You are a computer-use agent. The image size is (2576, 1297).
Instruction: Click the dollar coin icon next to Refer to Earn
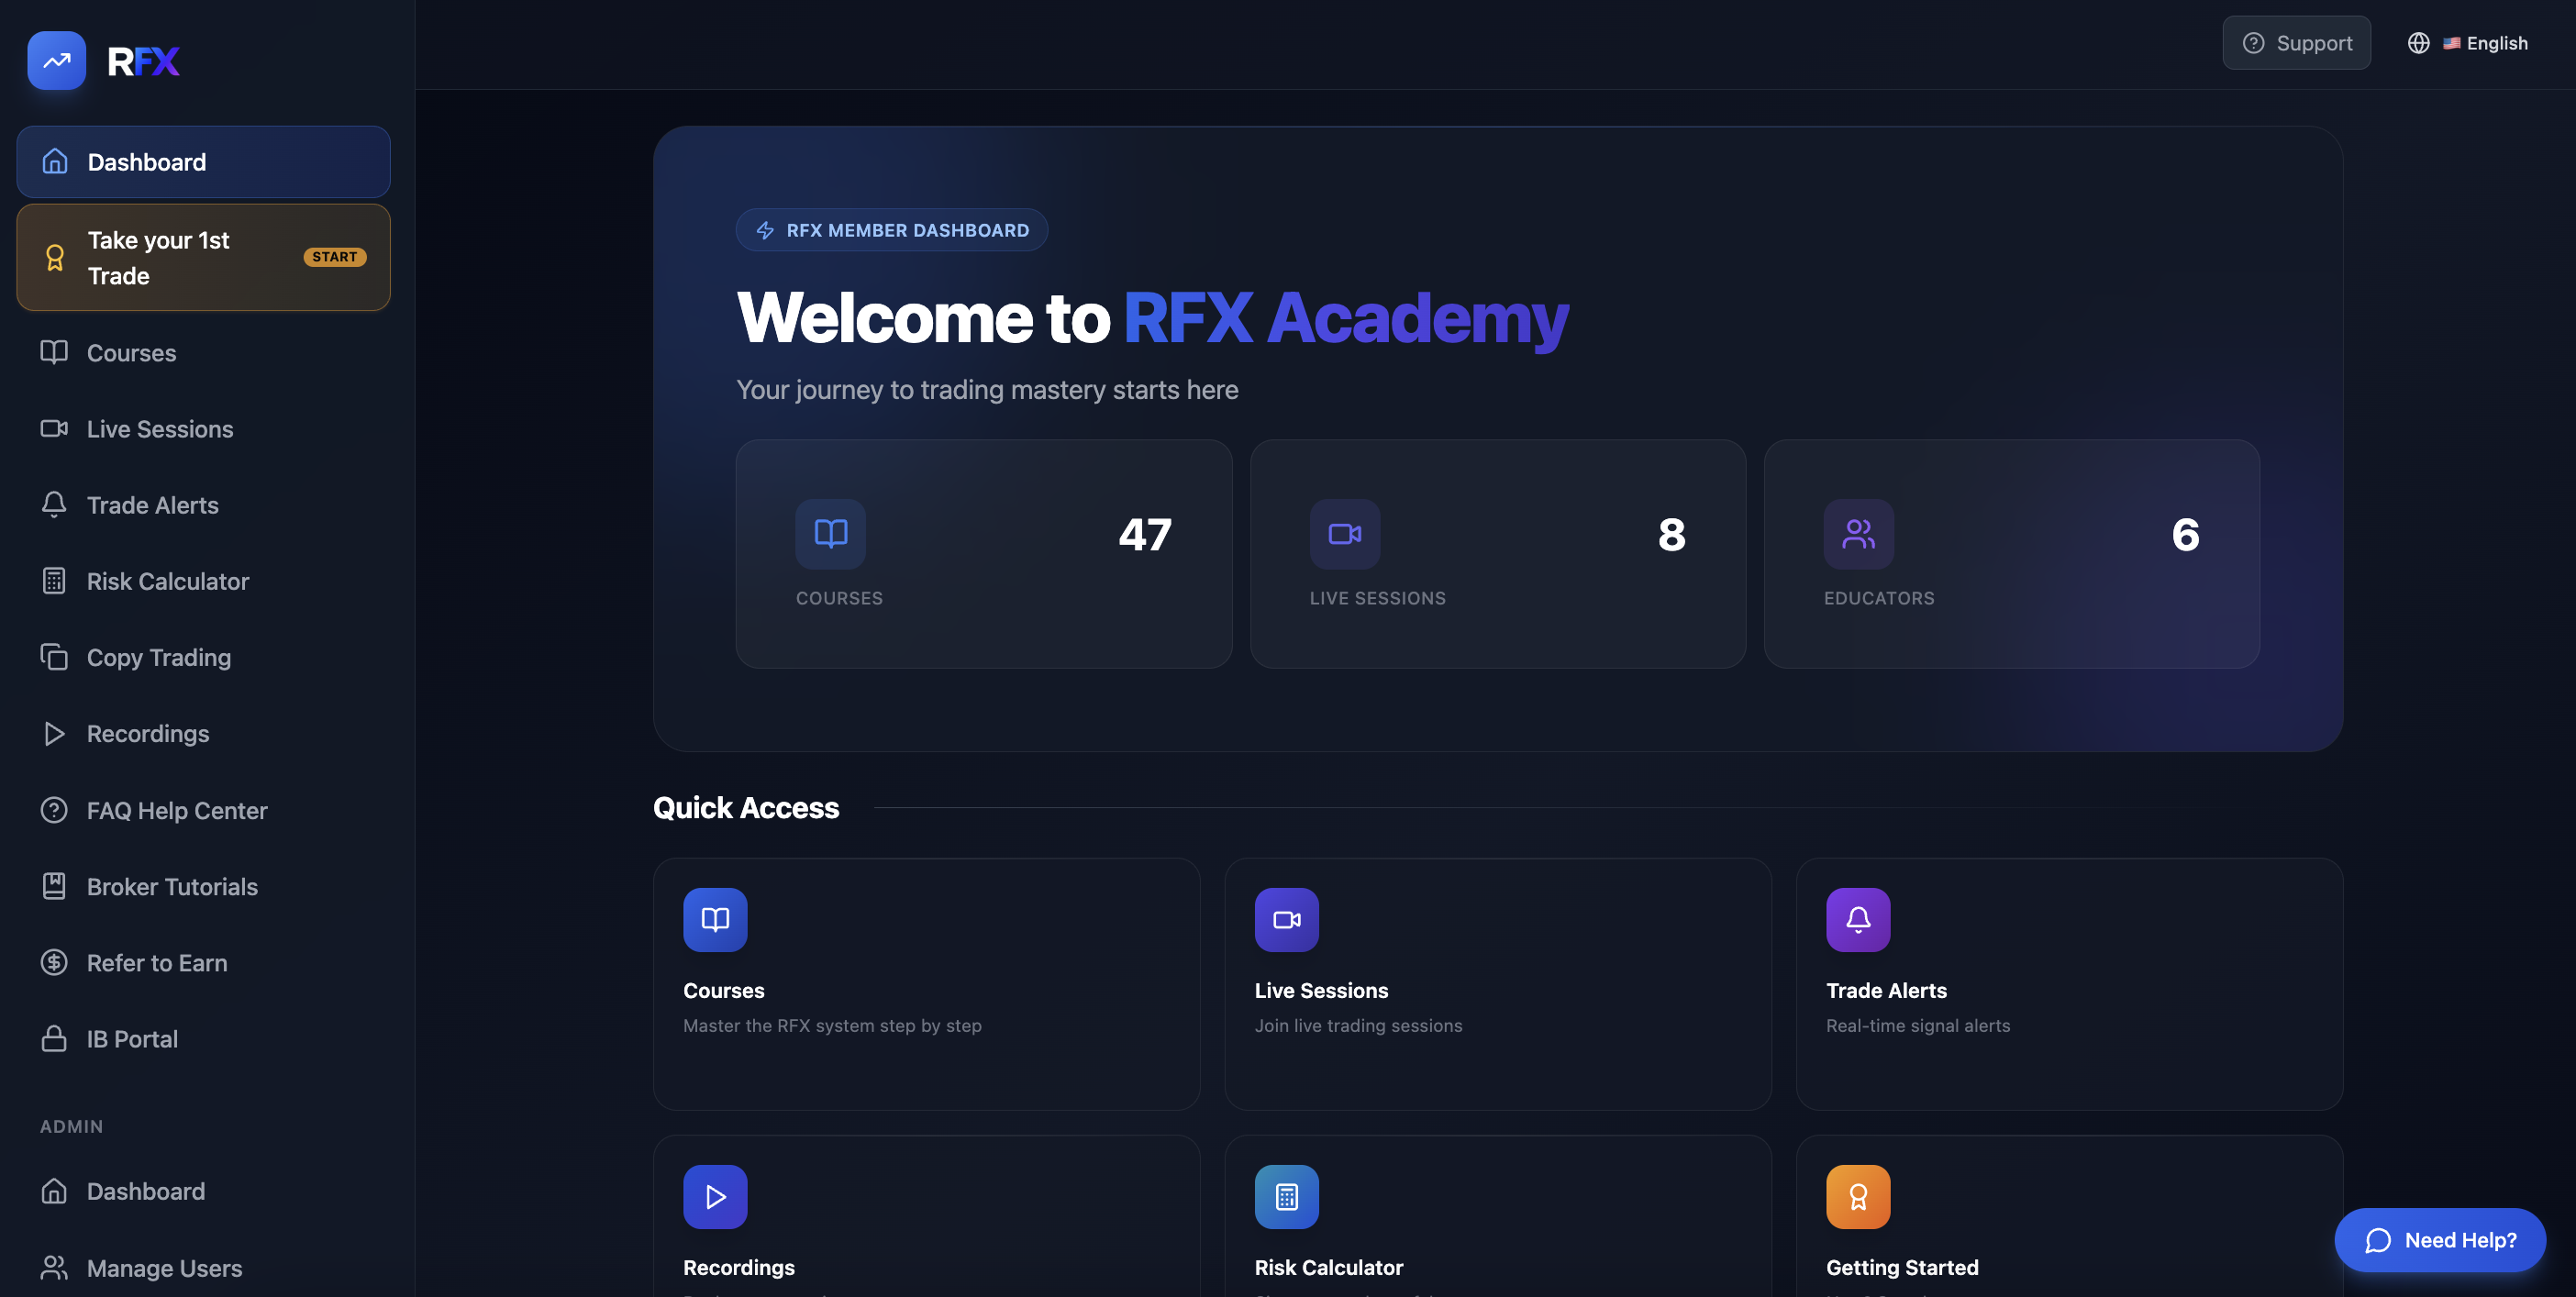(54, 963)
